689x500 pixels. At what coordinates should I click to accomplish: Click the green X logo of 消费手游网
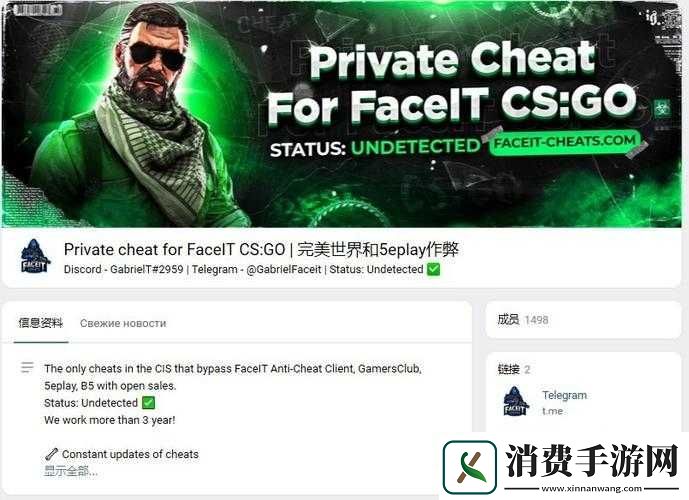[469, 467]
